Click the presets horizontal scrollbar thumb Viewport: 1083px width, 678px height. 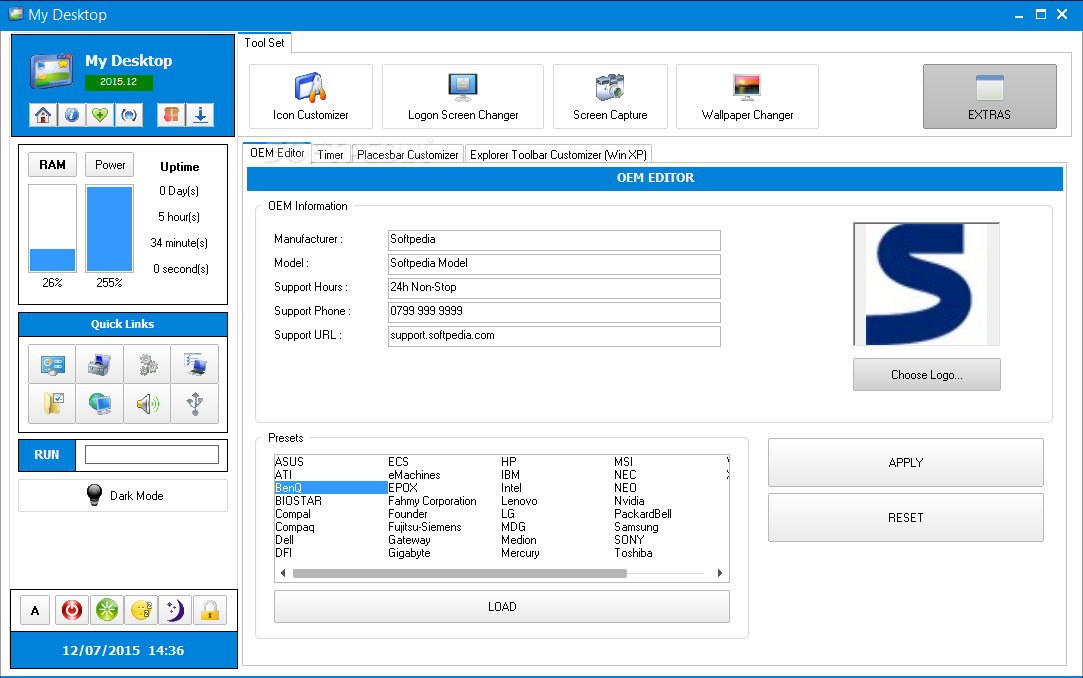click(x=459, y=573)
